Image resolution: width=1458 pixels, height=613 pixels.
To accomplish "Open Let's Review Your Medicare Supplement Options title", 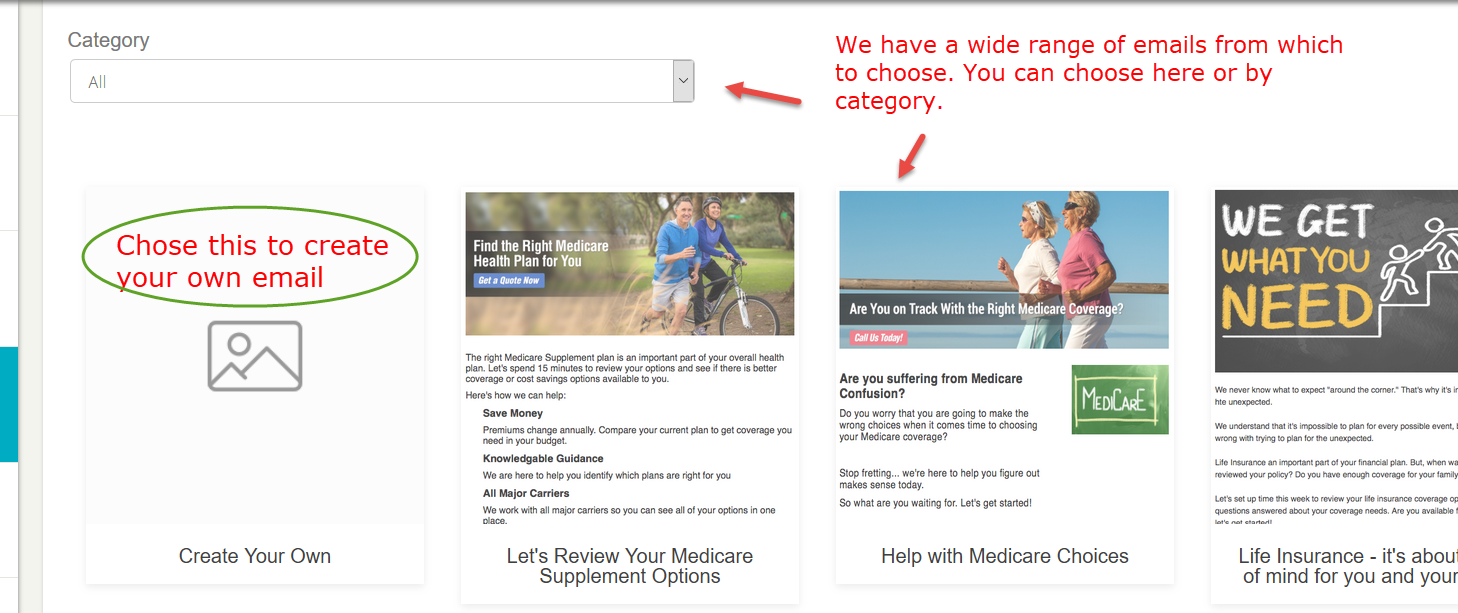I will (630, 566).
